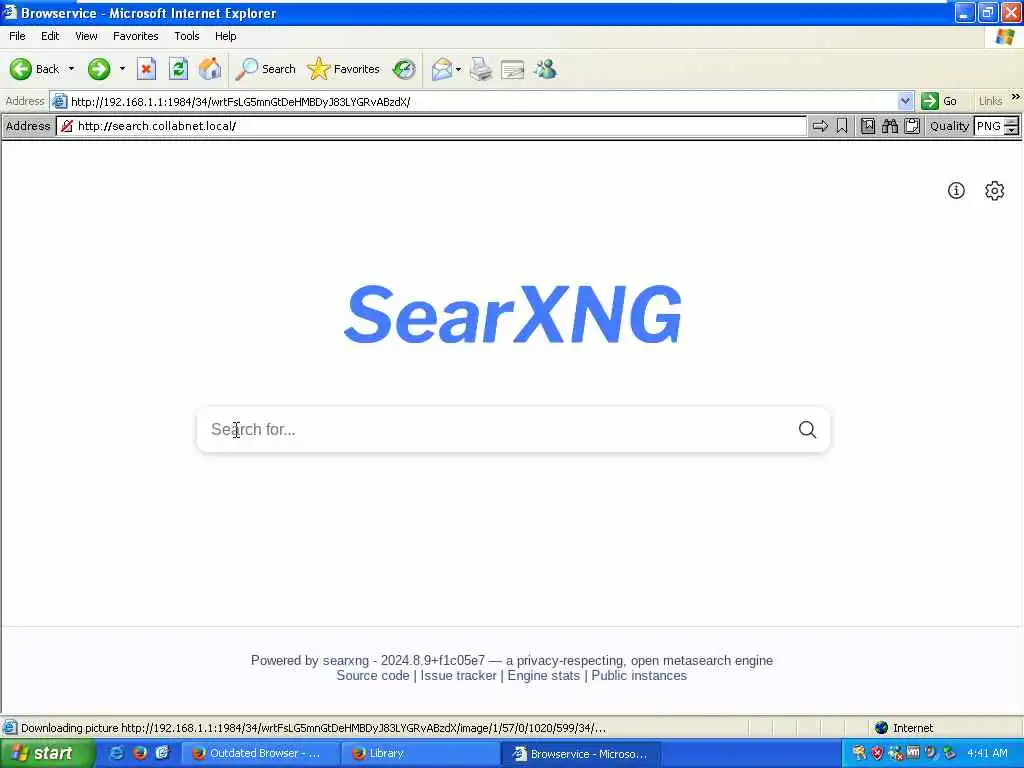
Task: Open the IE Search pane
Action: click(266, 69)
